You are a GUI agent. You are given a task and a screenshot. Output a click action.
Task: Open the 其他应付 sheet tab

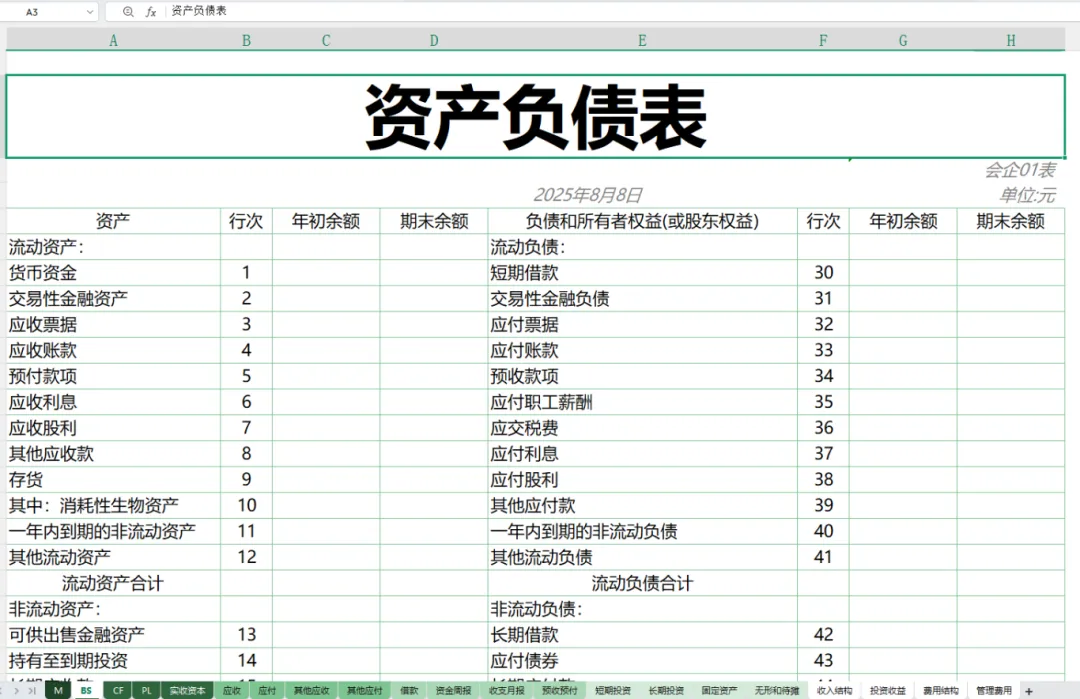[x=364, y=690]
